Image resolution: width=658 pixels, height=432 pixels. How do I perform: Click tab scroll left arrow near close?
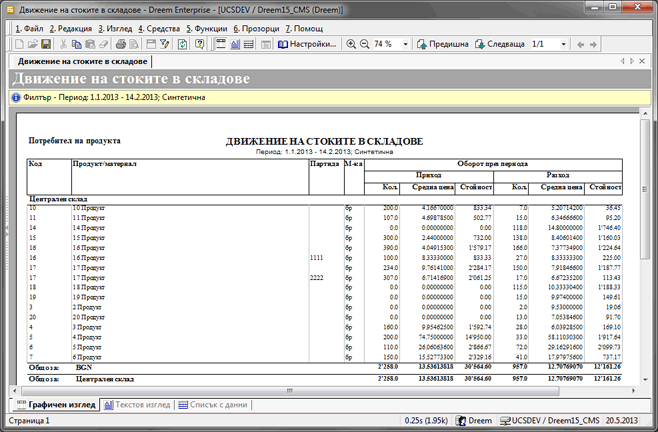coord(622,61)
